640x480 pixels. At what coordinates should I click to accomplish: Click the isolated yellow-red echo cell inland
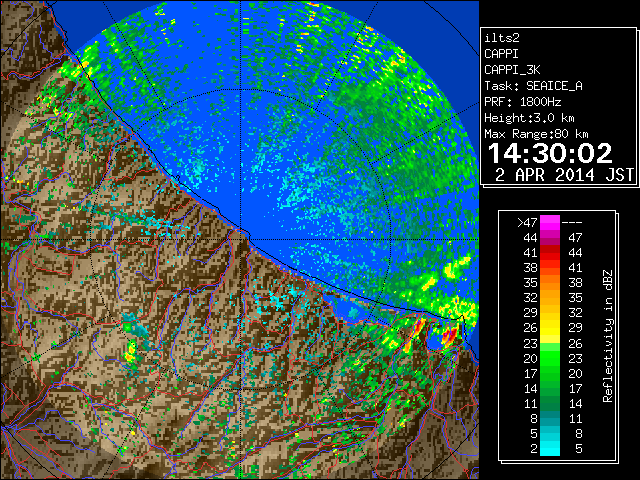(x=130, y=353)
